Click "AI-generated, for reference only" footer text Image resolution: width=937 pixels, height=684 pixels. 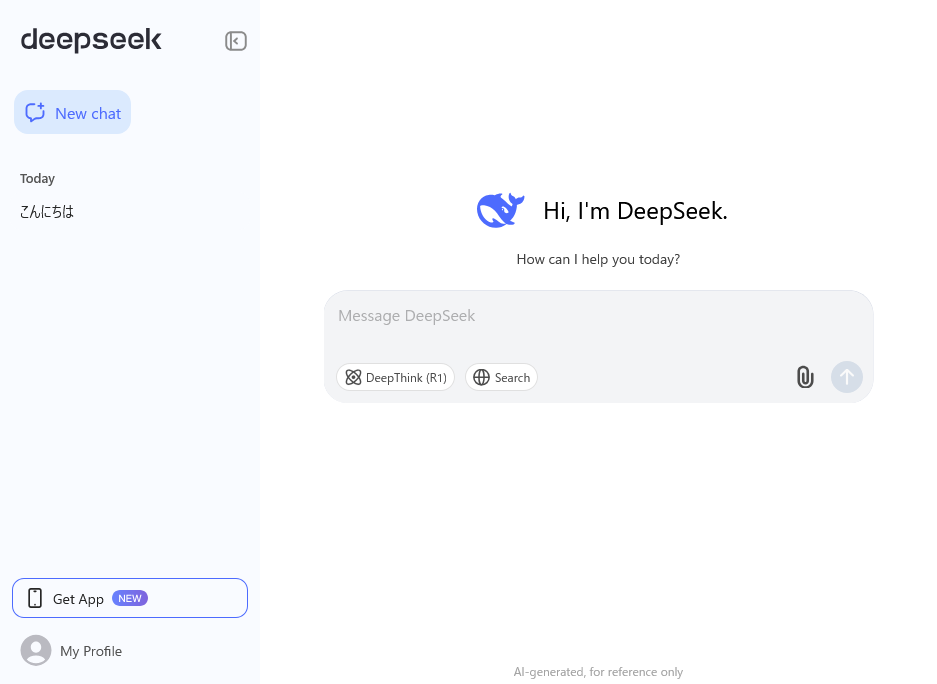pyautogui.click(x=598, y=672)
